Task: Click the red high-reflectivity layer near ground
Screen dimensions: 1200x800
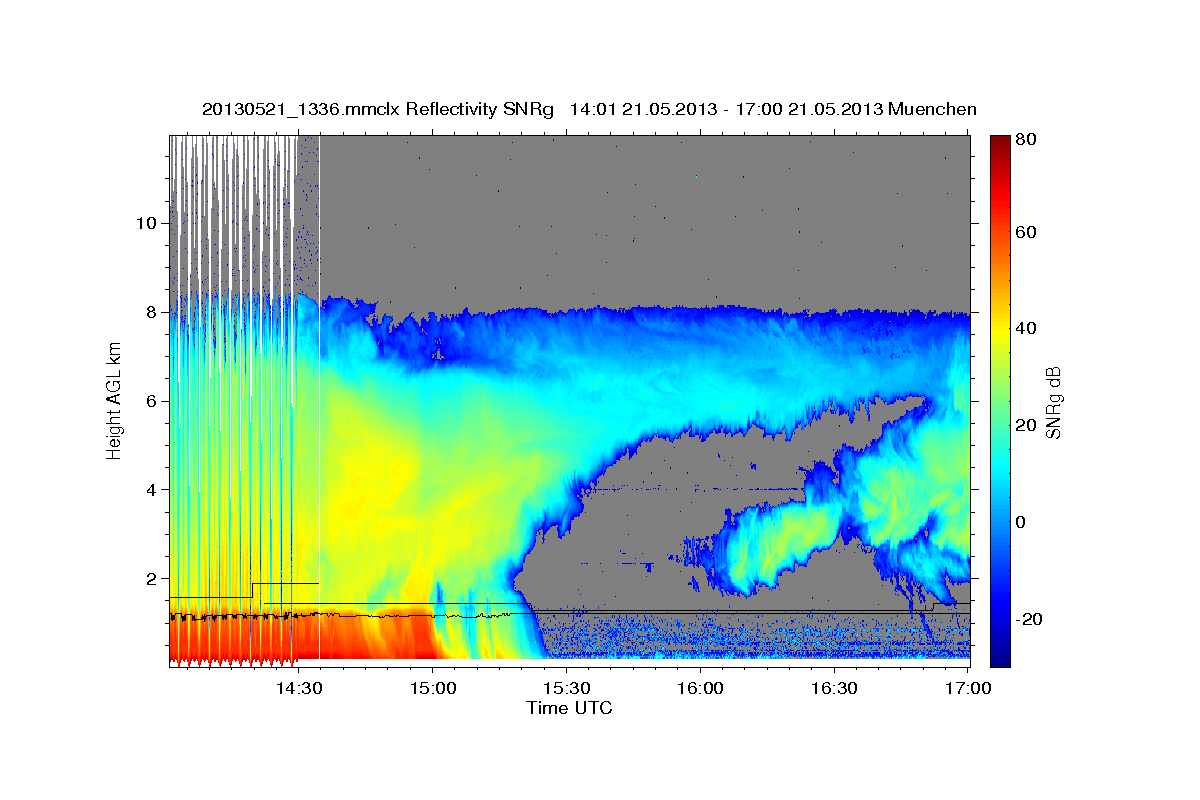Action: (300, 635)
